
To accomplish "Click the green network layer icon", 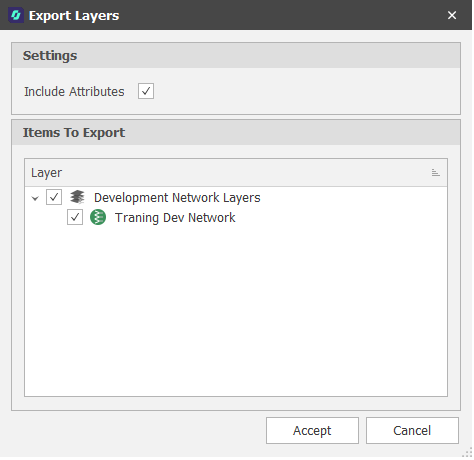I will coord(98,217).
